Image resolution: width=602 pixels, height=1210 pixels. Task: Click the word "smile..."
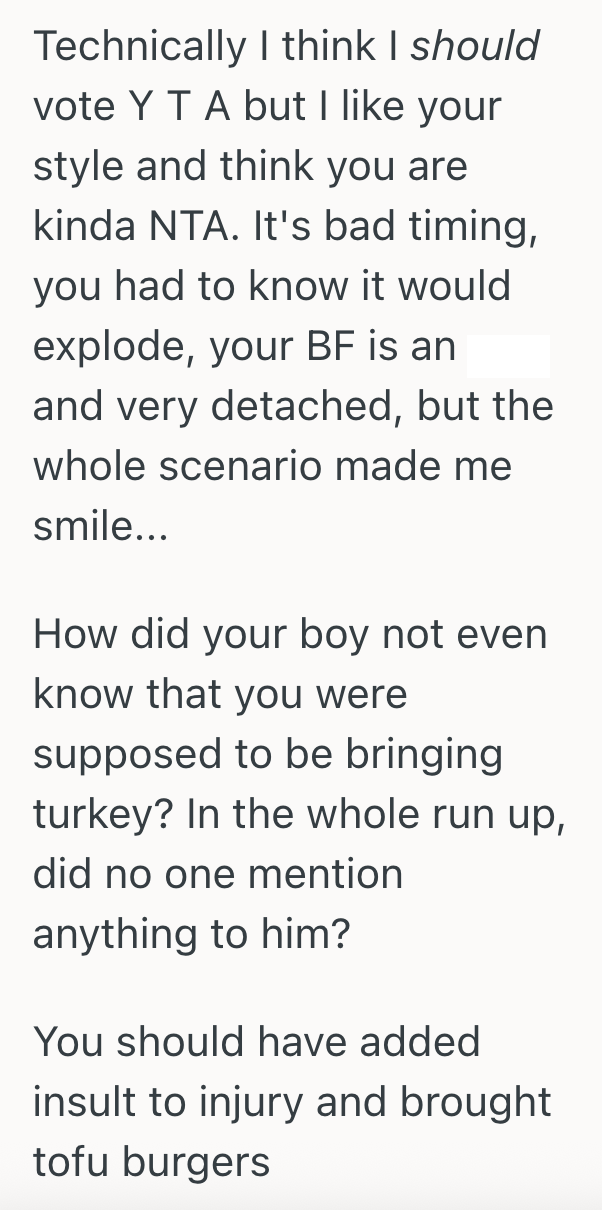[100, 527]
